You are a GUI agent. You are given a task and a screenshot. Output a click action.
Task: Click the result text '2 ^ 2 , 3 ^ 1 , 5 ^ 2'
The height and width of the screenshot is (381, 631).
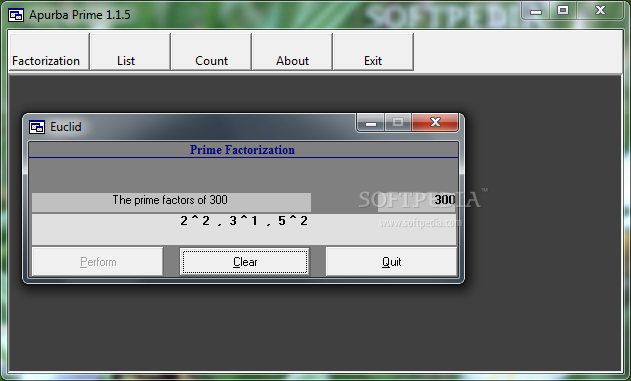click(x=244, y=221)
